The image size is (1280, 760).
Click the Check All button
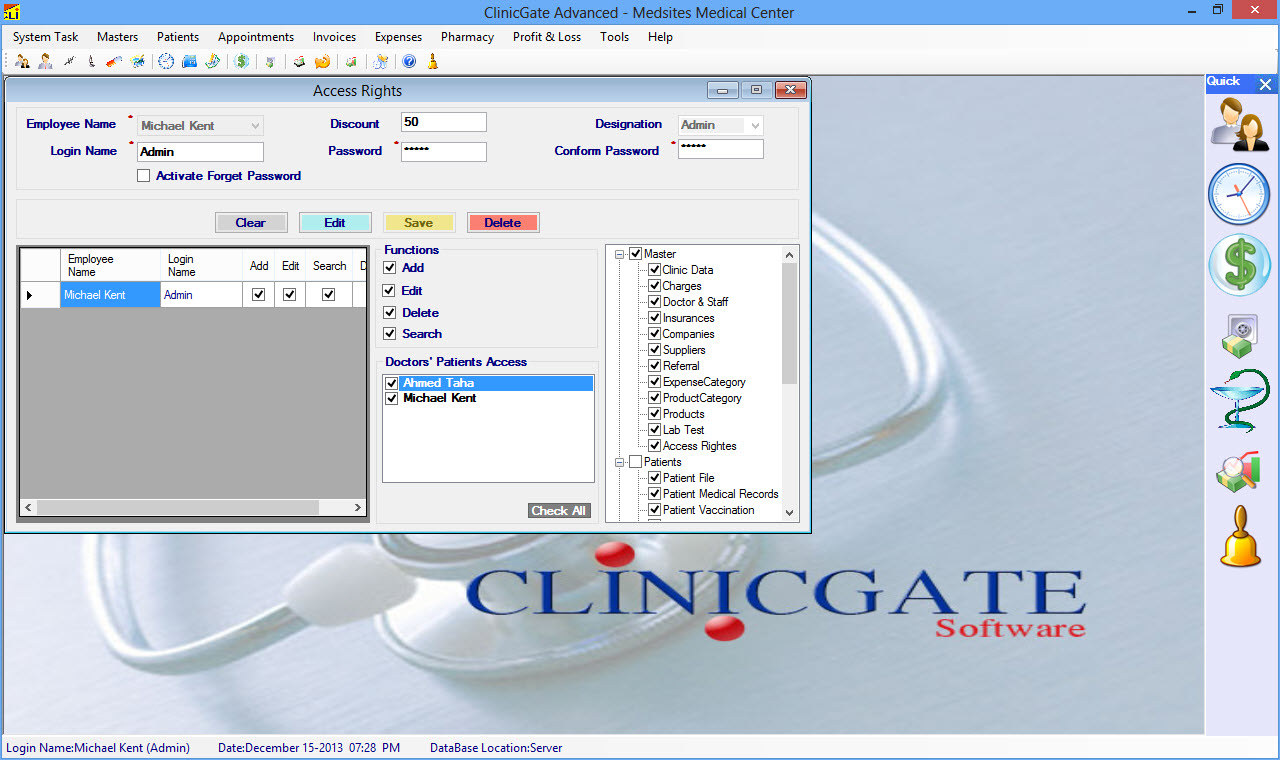pyautogui.click(x=558, y=511)
